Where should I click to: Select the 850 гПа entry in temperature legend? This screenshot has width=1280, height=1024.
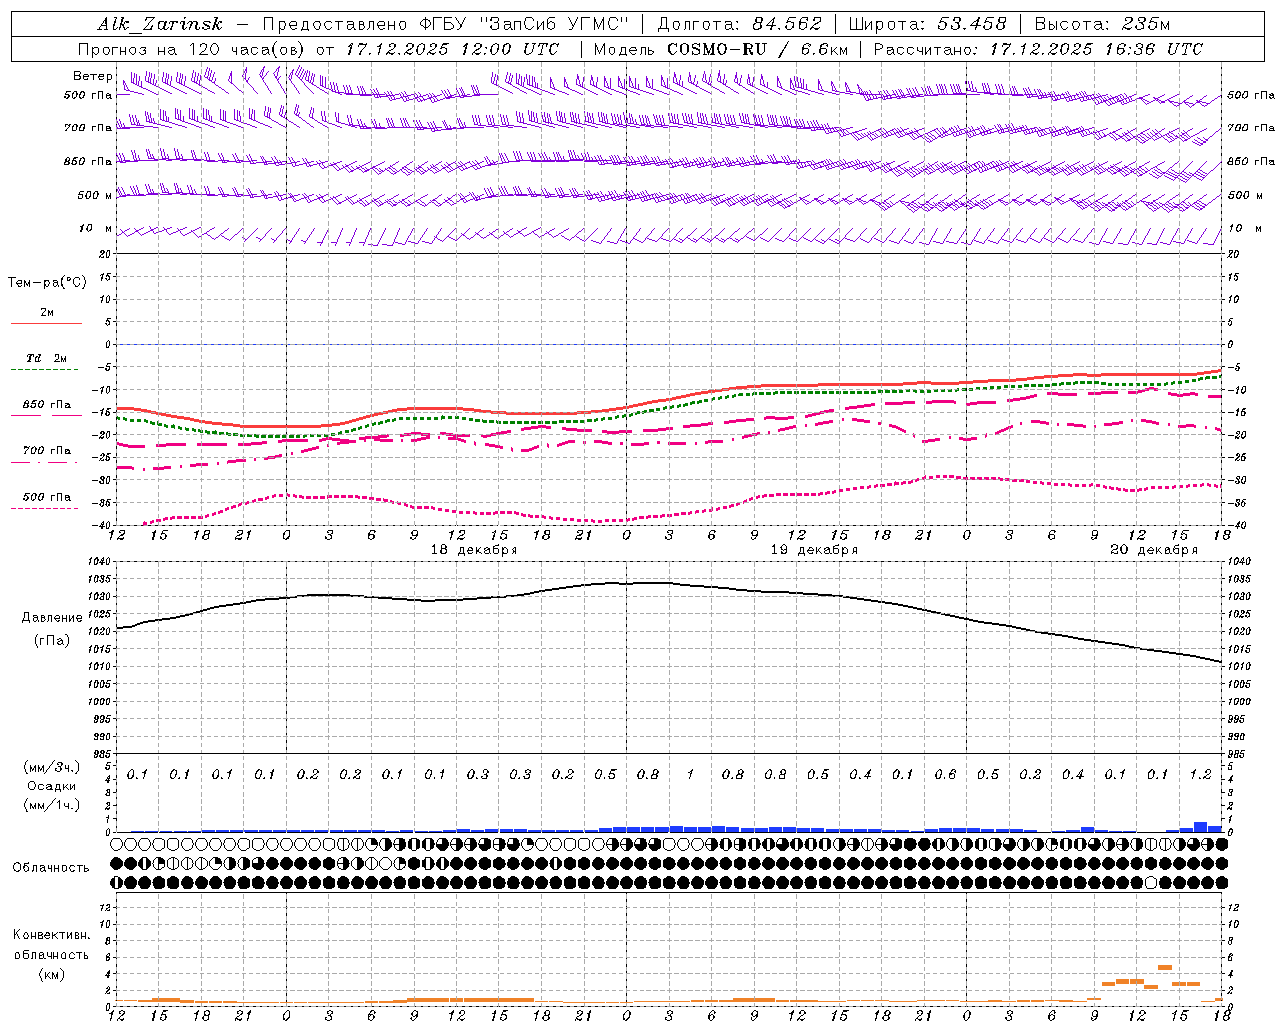[47, 405]
